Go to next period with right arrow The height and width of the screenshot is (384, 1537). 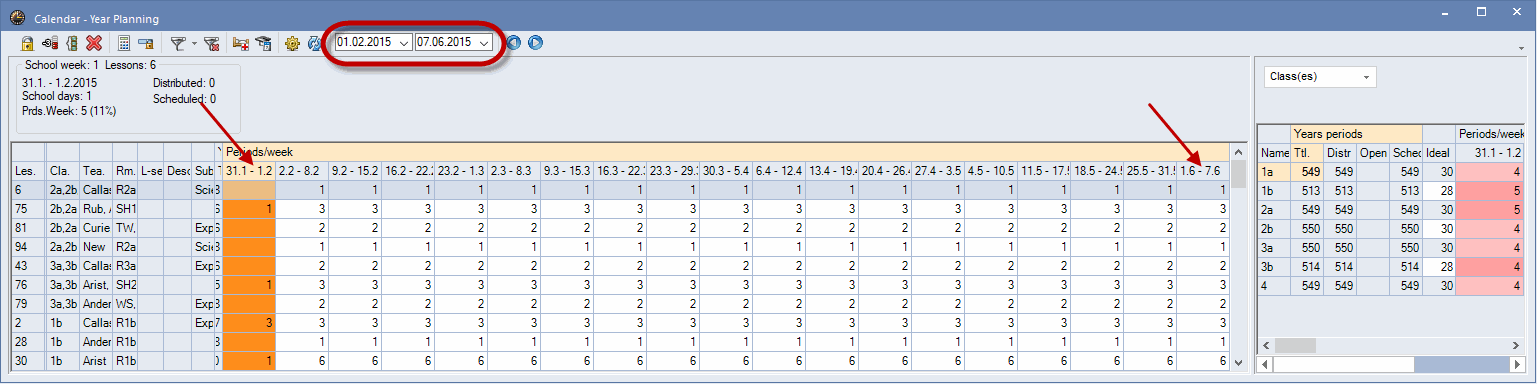point(535,43)
